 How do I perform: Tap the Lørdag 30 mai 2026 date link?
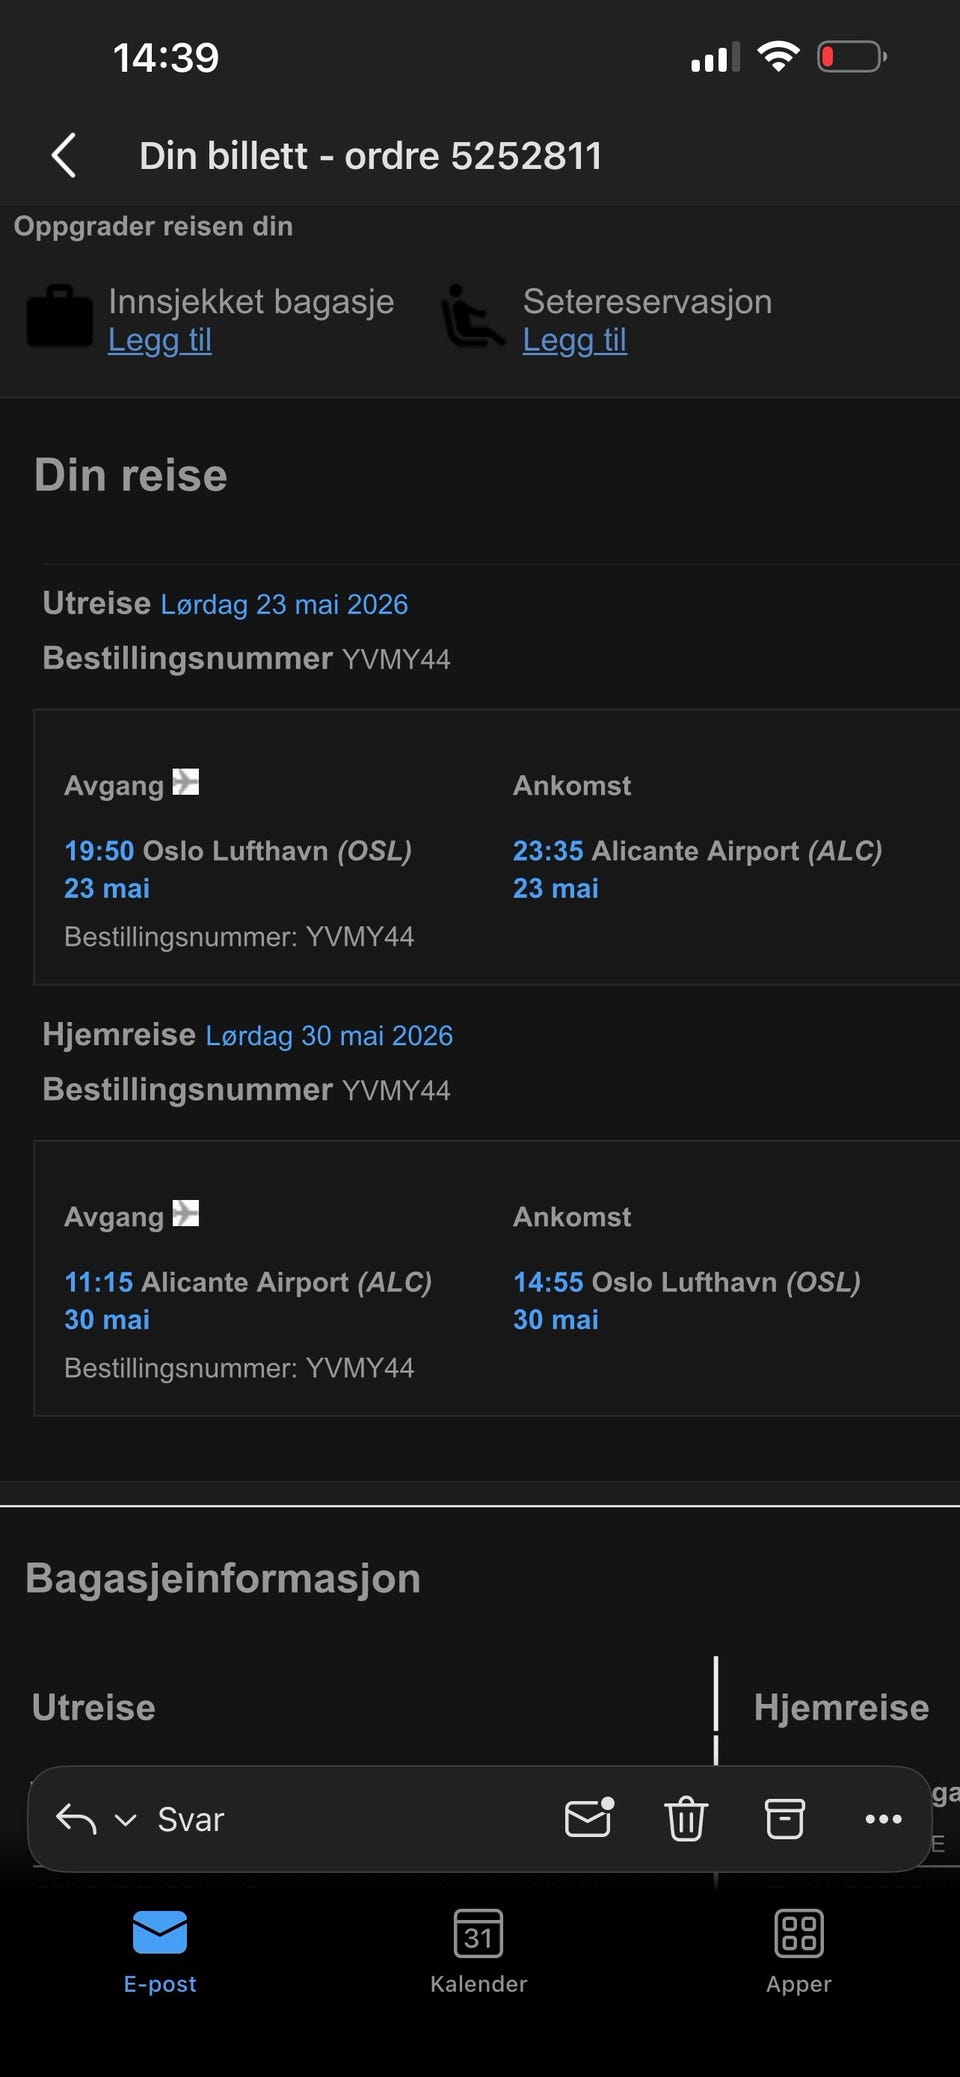329,1035
